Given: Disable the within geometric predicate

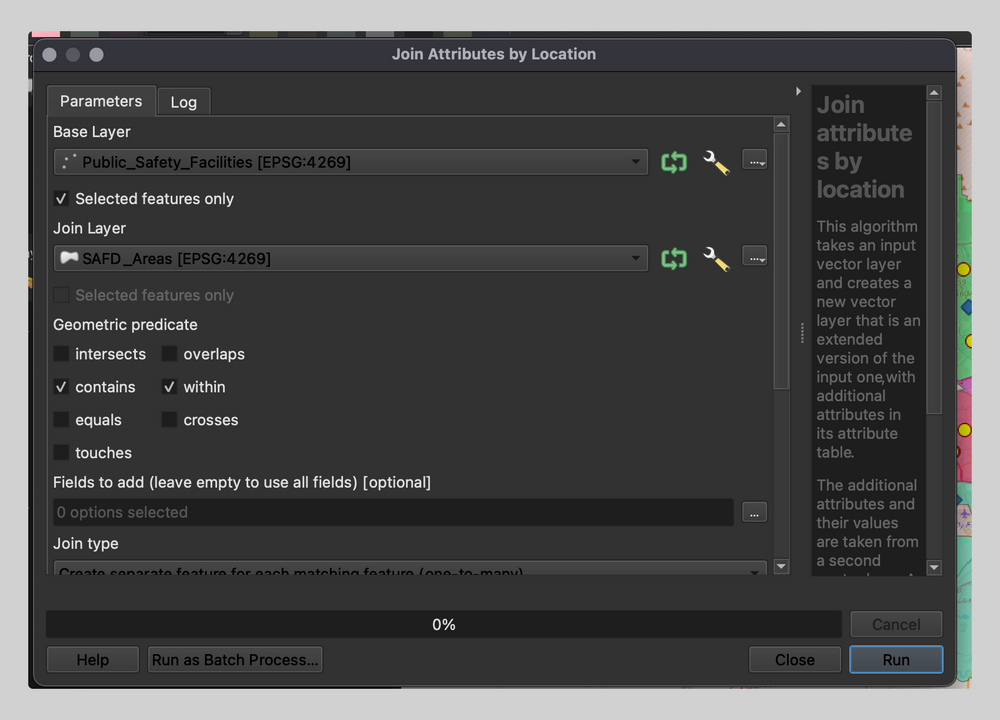Looking at the screenshot, I should coord(170,387).
